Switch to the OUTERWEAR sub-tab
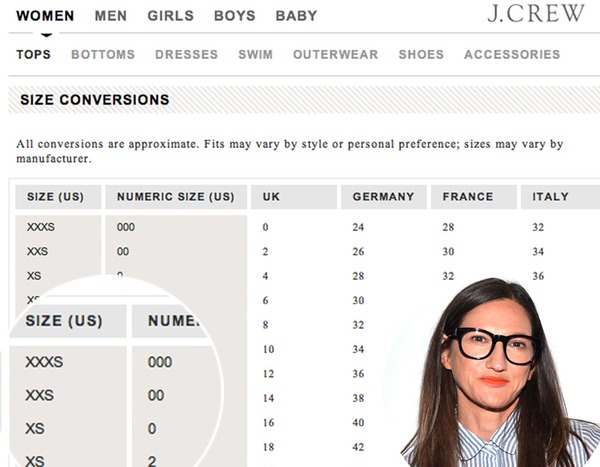The width and height of the screenshot is (600, 467). 336,54
